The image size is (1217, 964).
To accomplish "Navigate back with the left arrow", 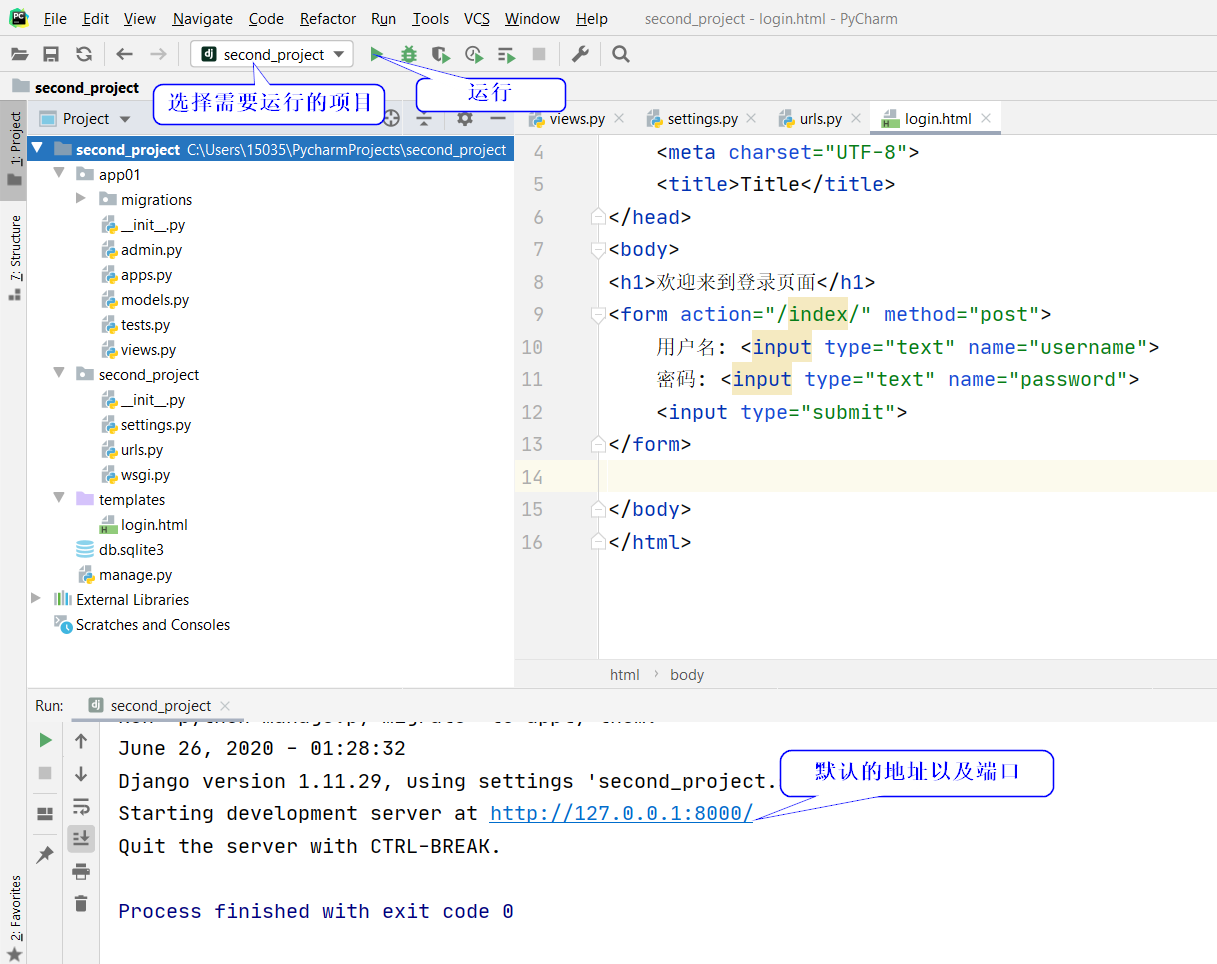I will tap(124, 54).
